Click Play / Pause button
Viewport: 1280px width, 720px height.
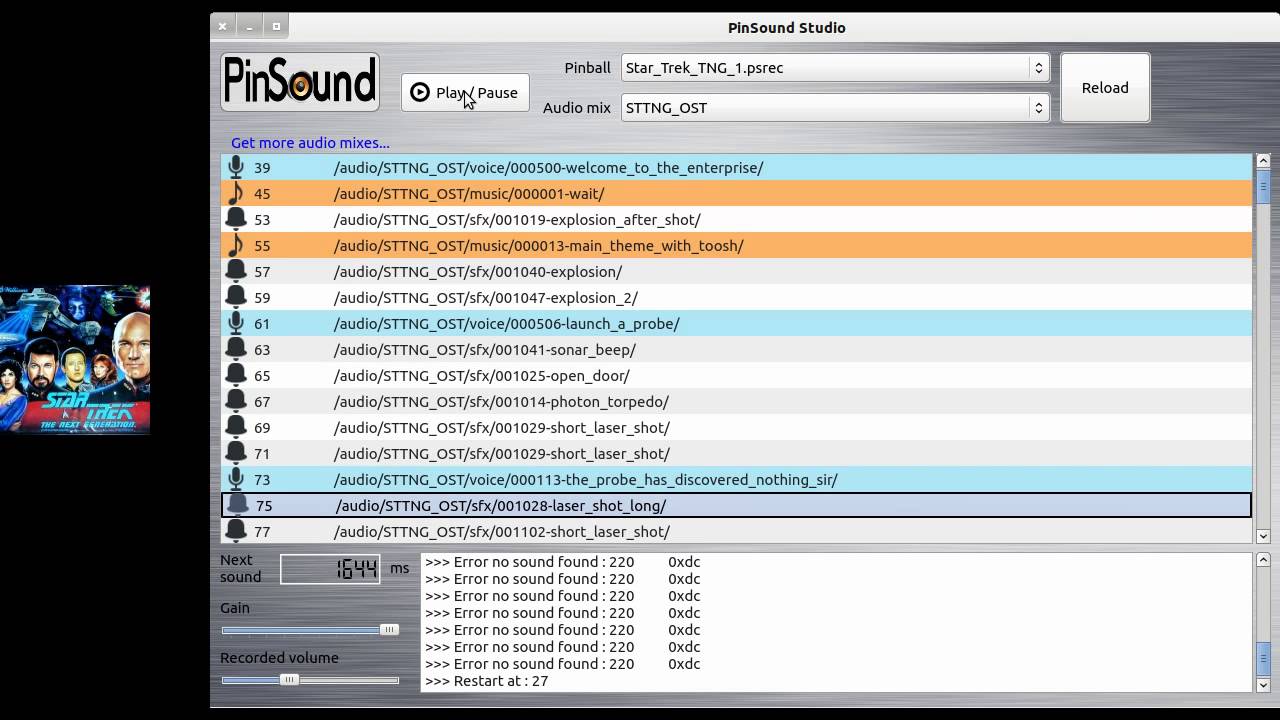tap(465, 92)
